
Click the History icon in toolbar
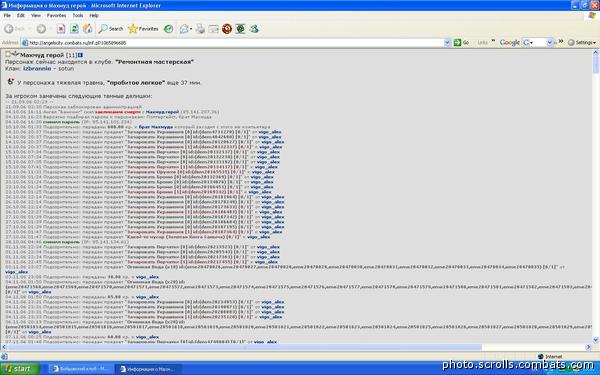168,29
